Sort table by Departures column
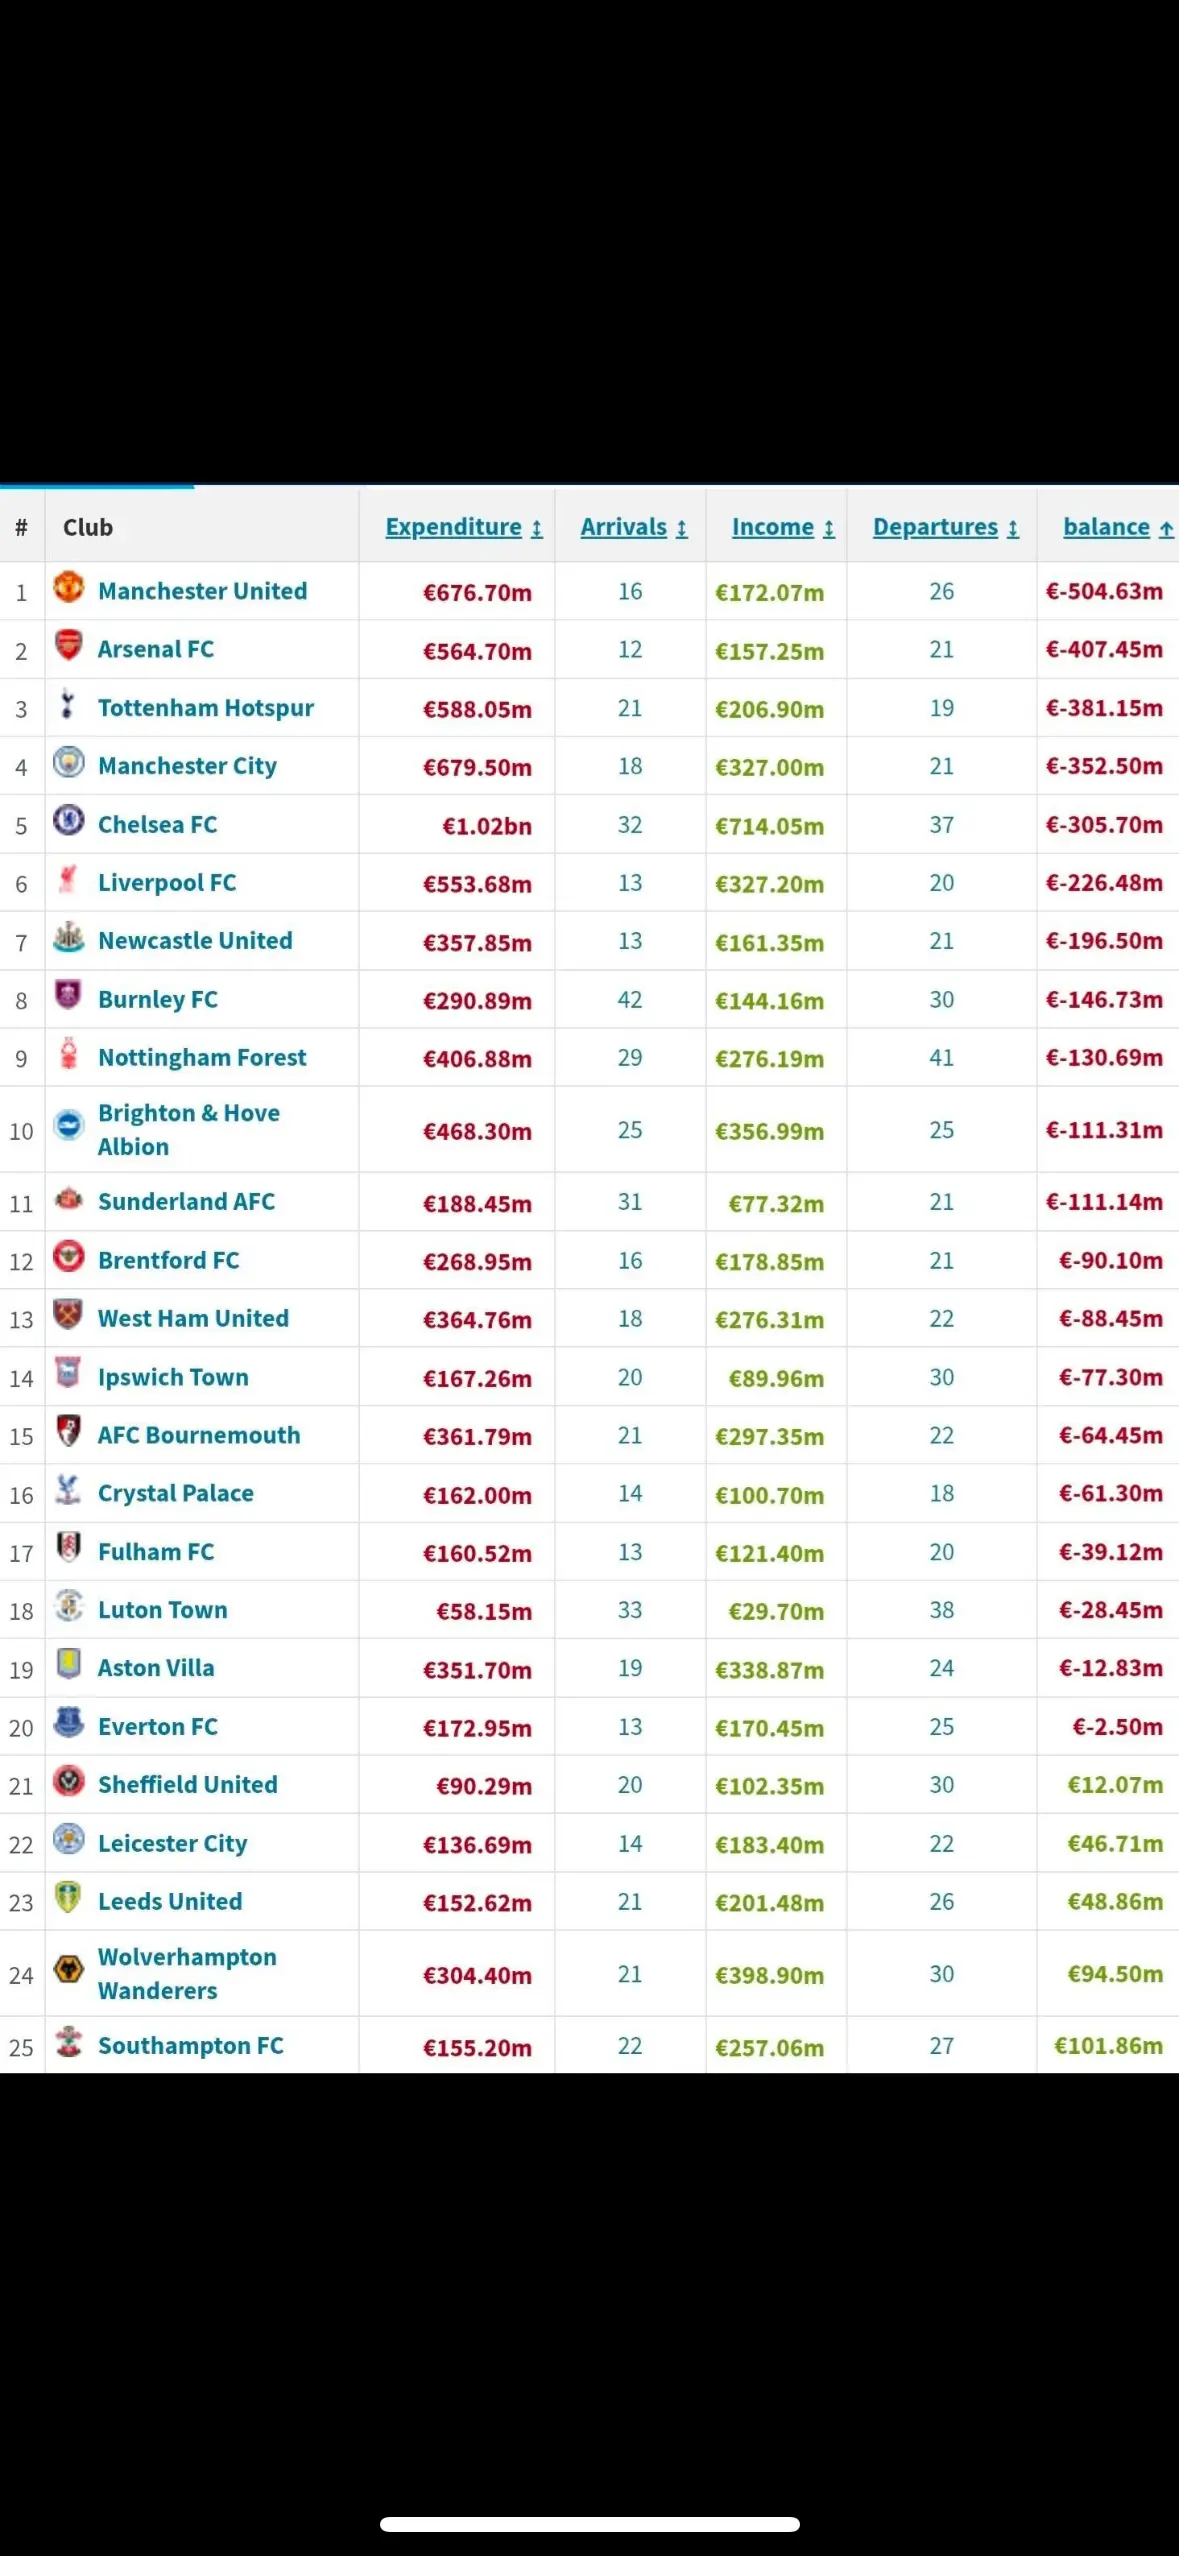 pos(945,527)
